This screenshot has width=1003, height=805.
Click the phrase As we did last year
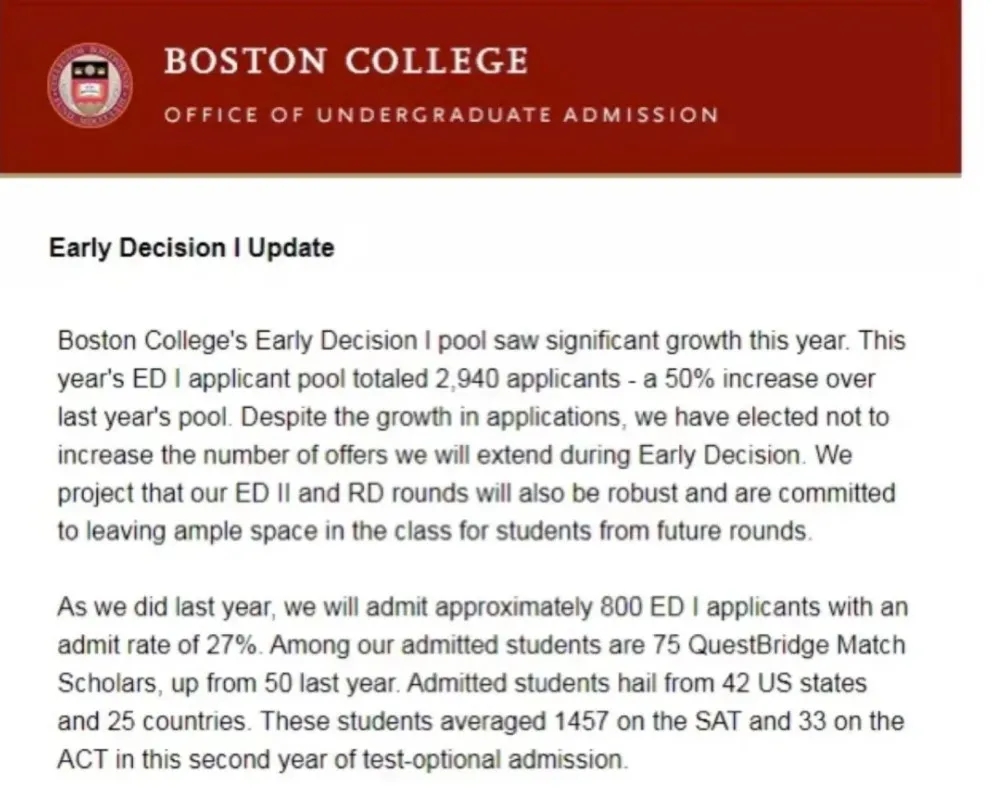point(164,607)
